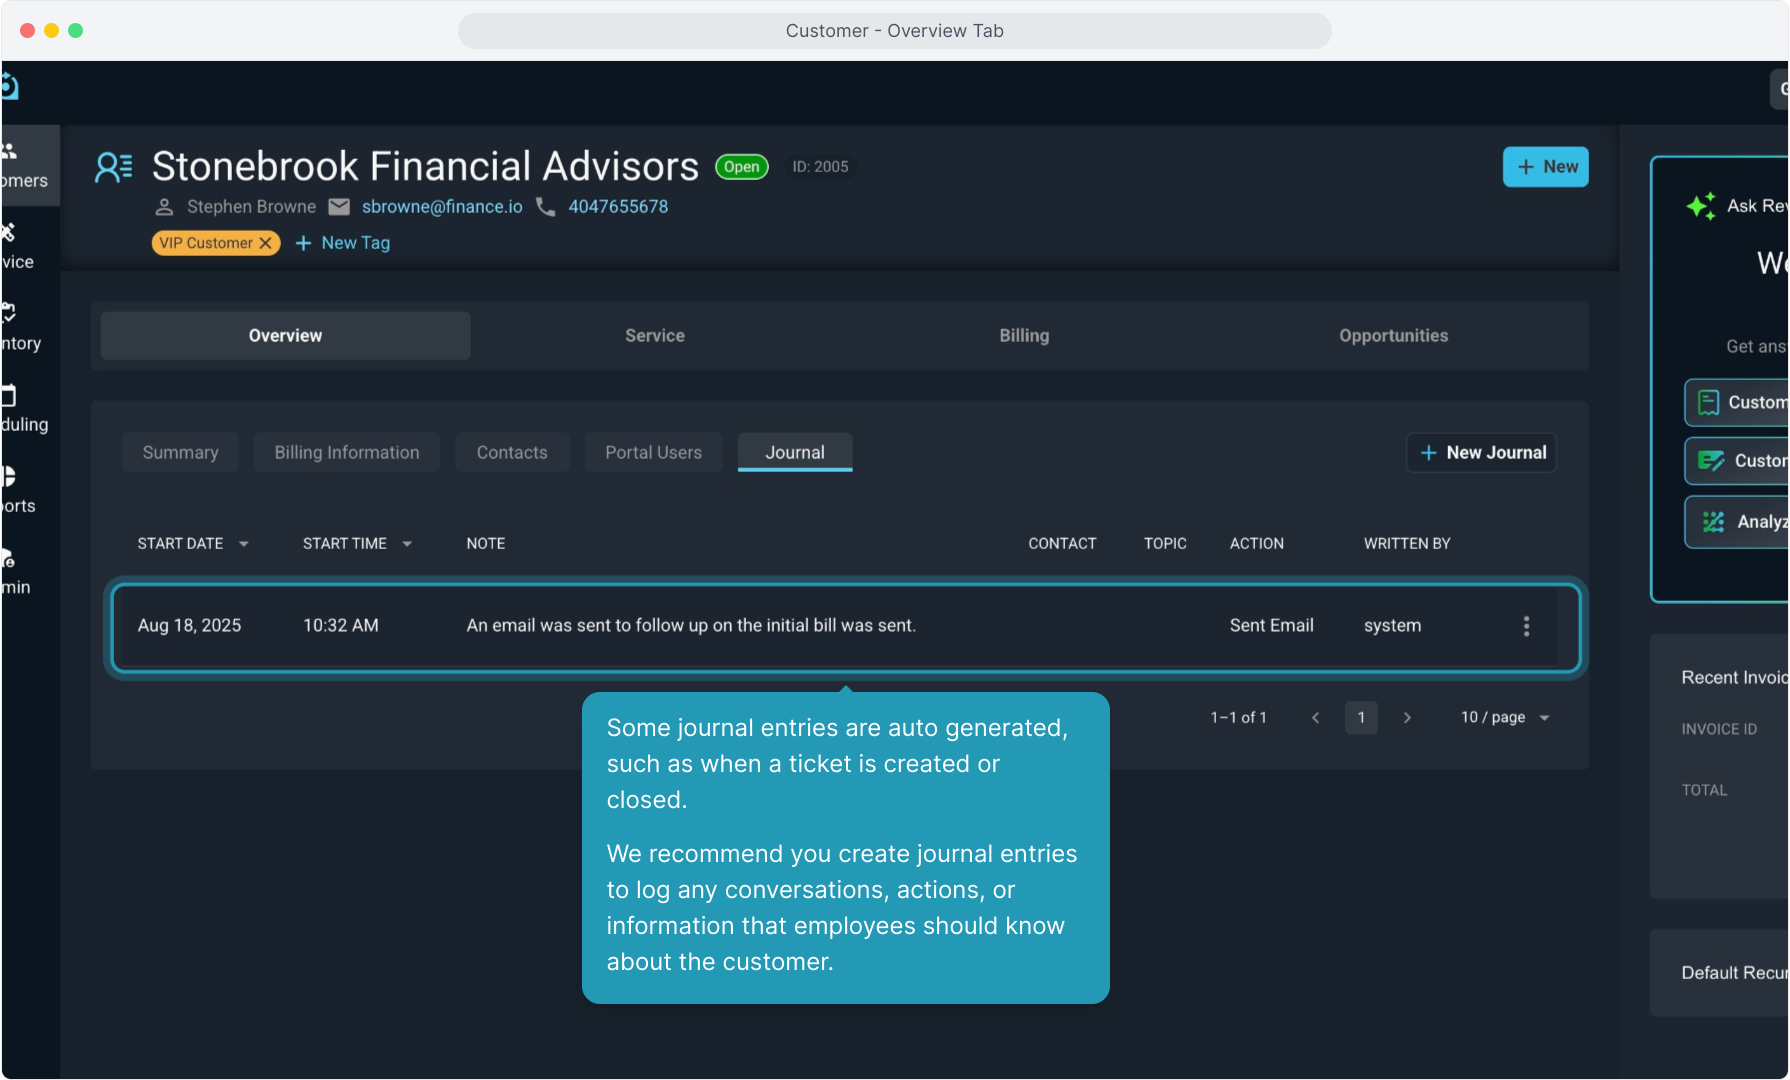Switch to the Overview tab
This screenshot has width=1790, height=1080.
(286, 336)
